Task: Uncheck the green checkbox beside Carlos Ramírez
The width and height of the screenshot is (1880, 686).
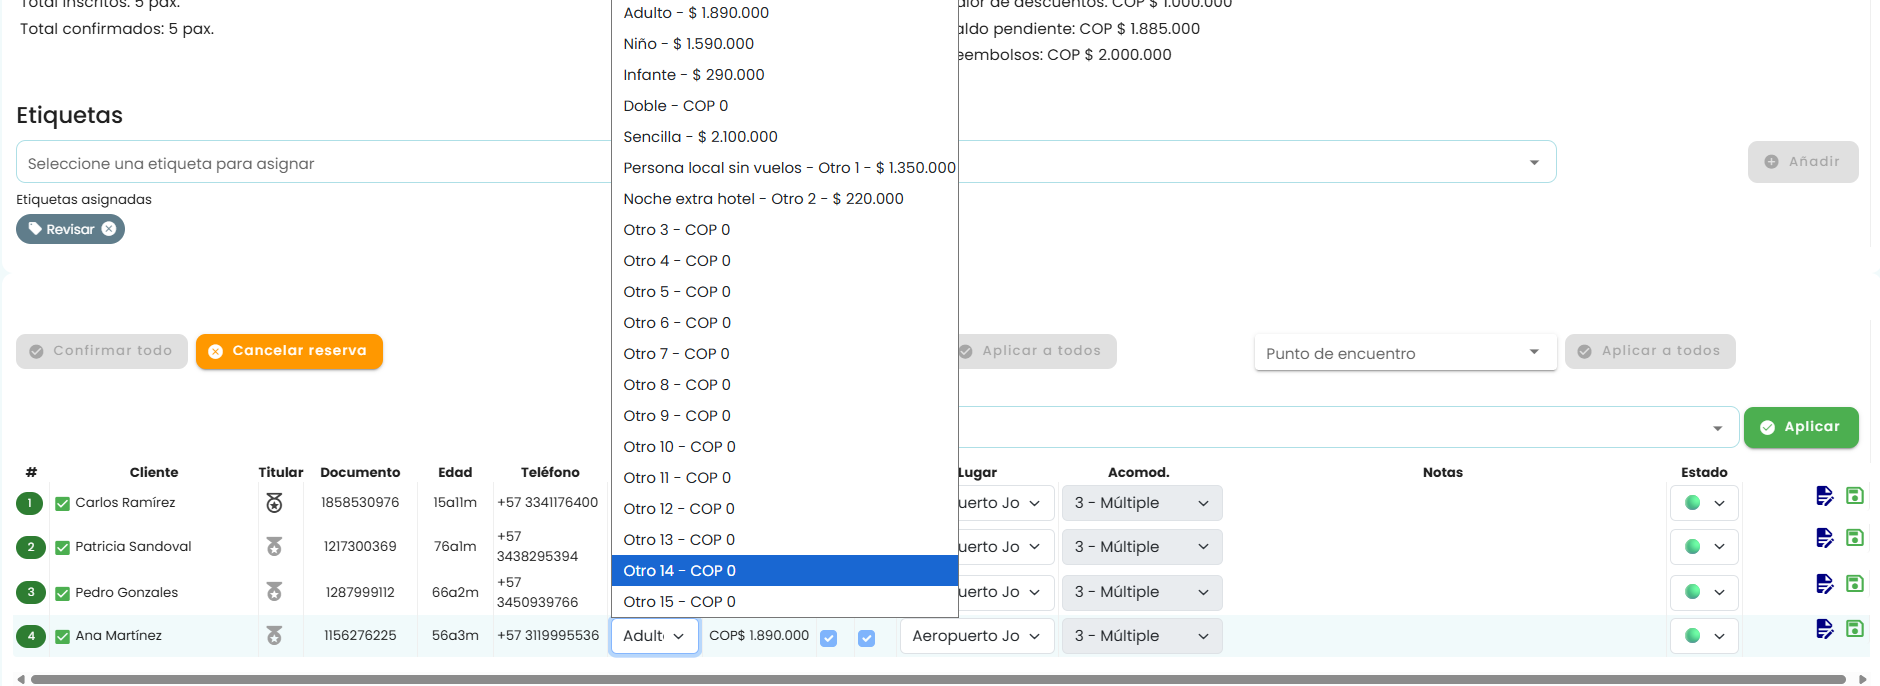Action: (62, 503)
